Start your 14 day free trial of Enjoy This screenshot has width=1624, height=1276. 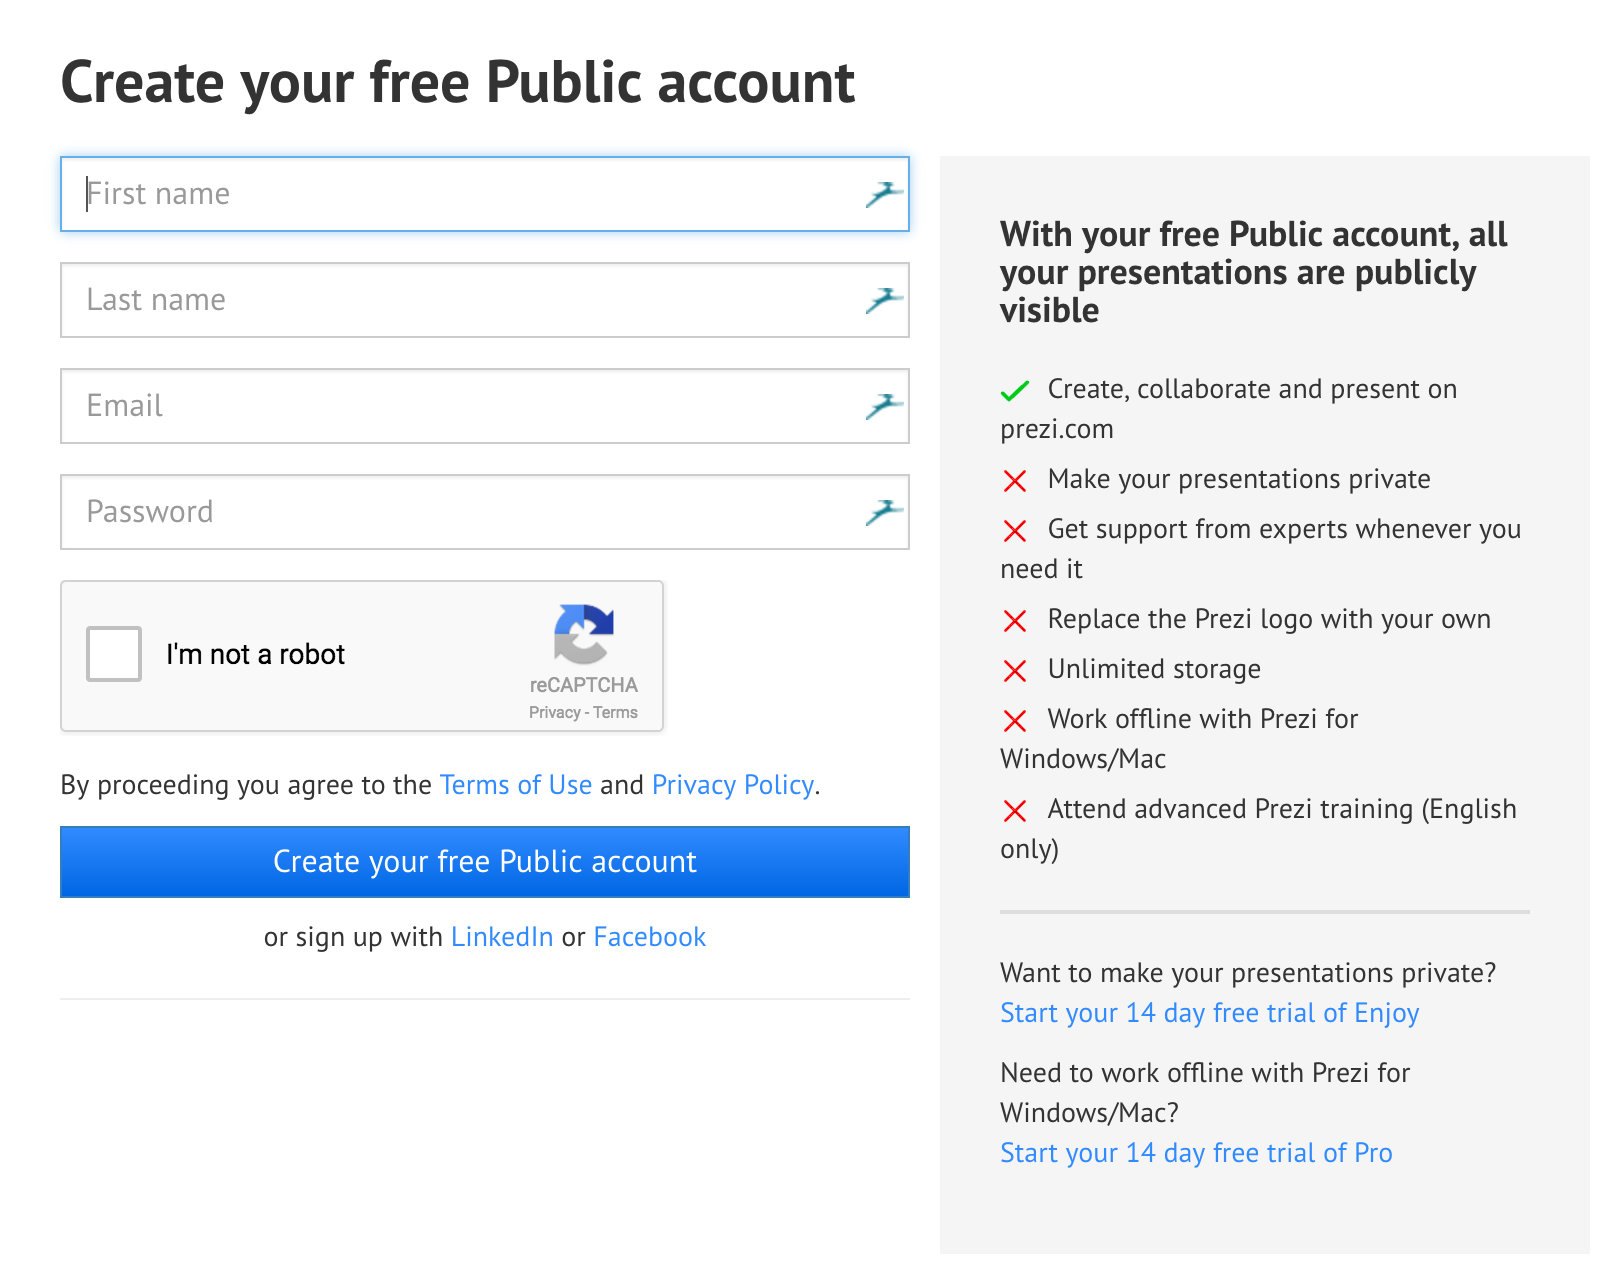point(1210,1013)
